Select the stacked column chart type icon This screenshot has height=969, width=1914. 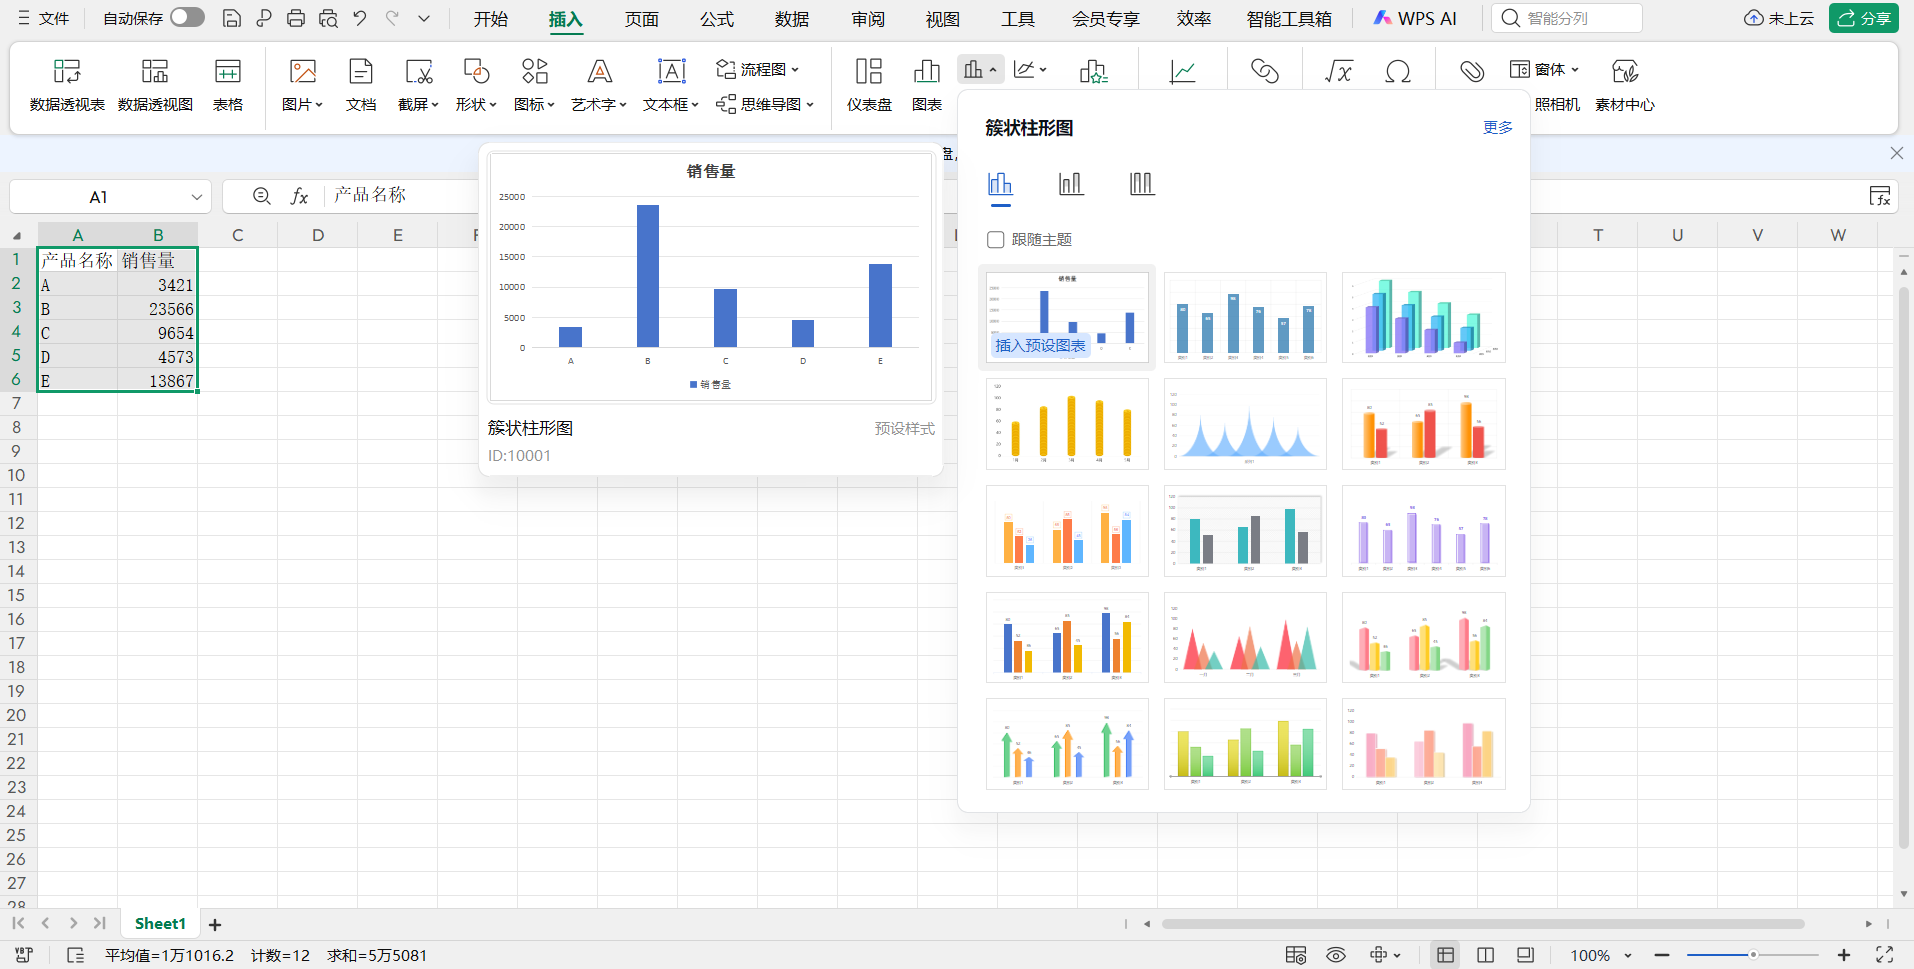coord(1071,184)
